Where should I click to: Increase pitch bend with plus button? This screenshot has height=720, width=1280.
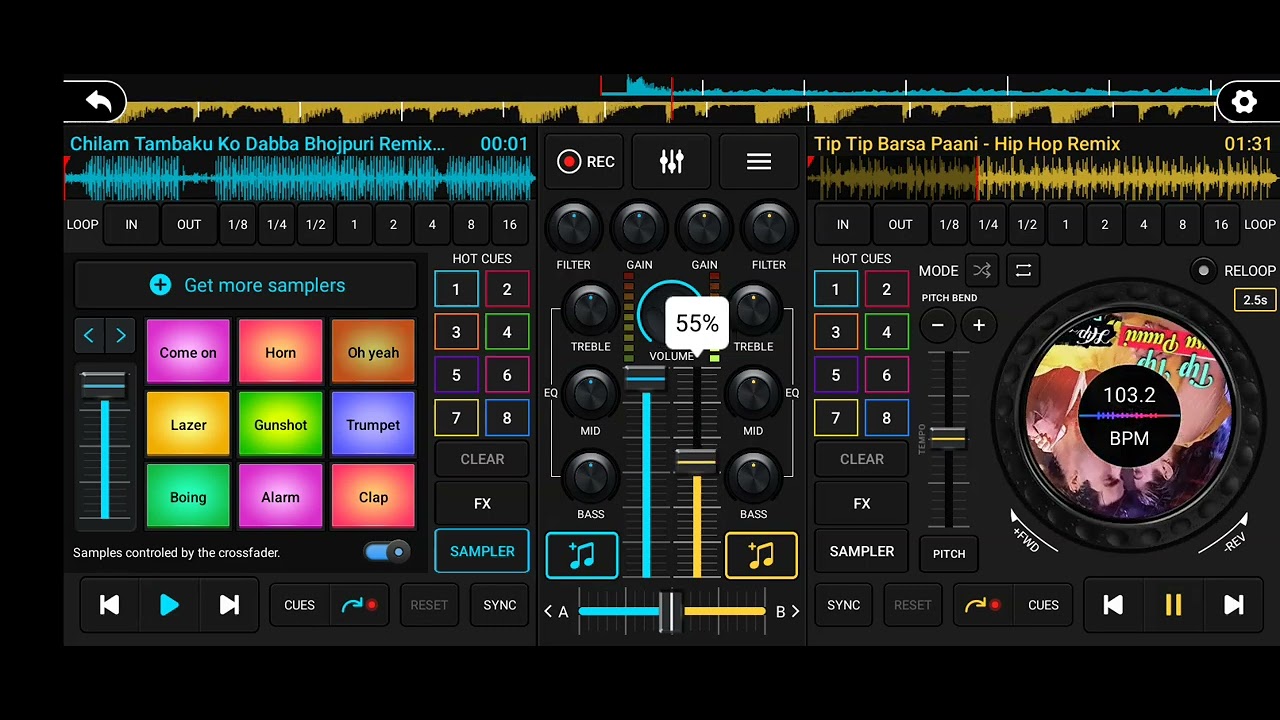pos(979,325)
